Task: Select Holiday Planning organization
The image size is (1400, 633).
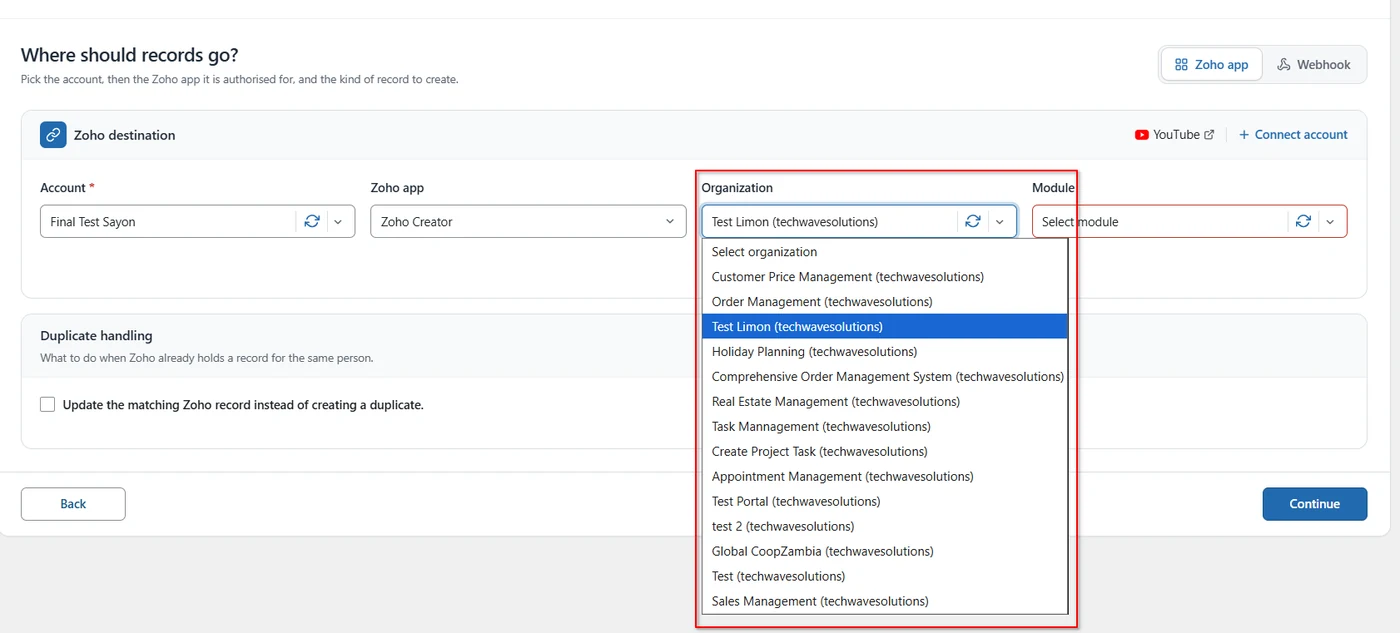Action: pos(885,352)
